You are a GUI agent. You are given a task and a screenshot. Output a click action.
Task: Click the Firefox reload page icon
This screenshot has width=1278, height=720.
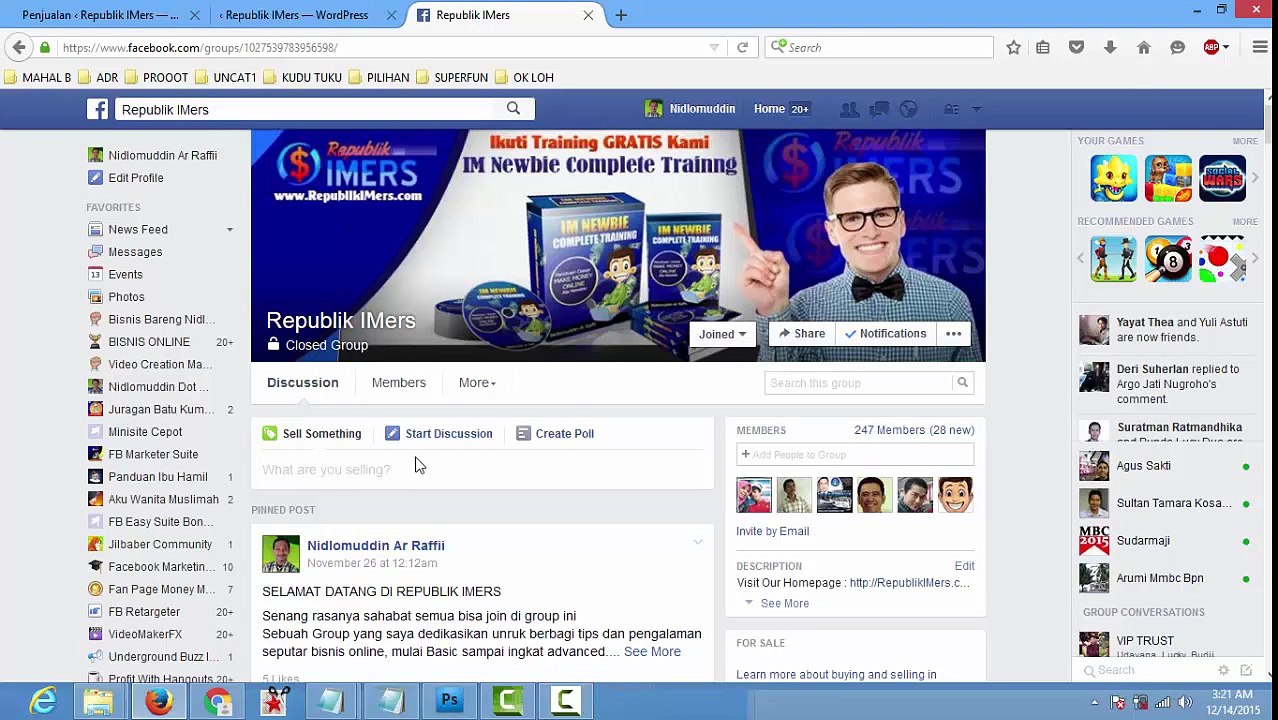pos(742,47)
